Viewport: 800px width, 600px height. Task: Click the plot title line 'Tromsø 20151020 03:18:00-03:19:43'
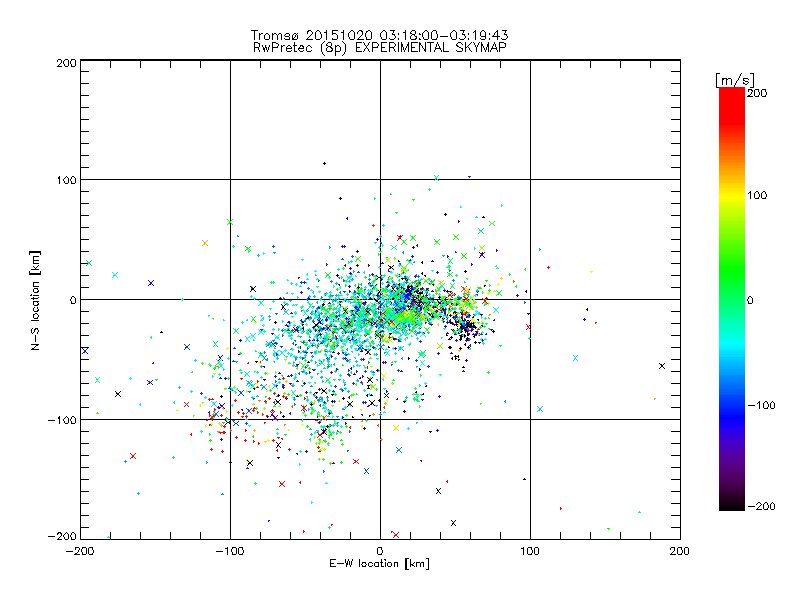[379, 35]
